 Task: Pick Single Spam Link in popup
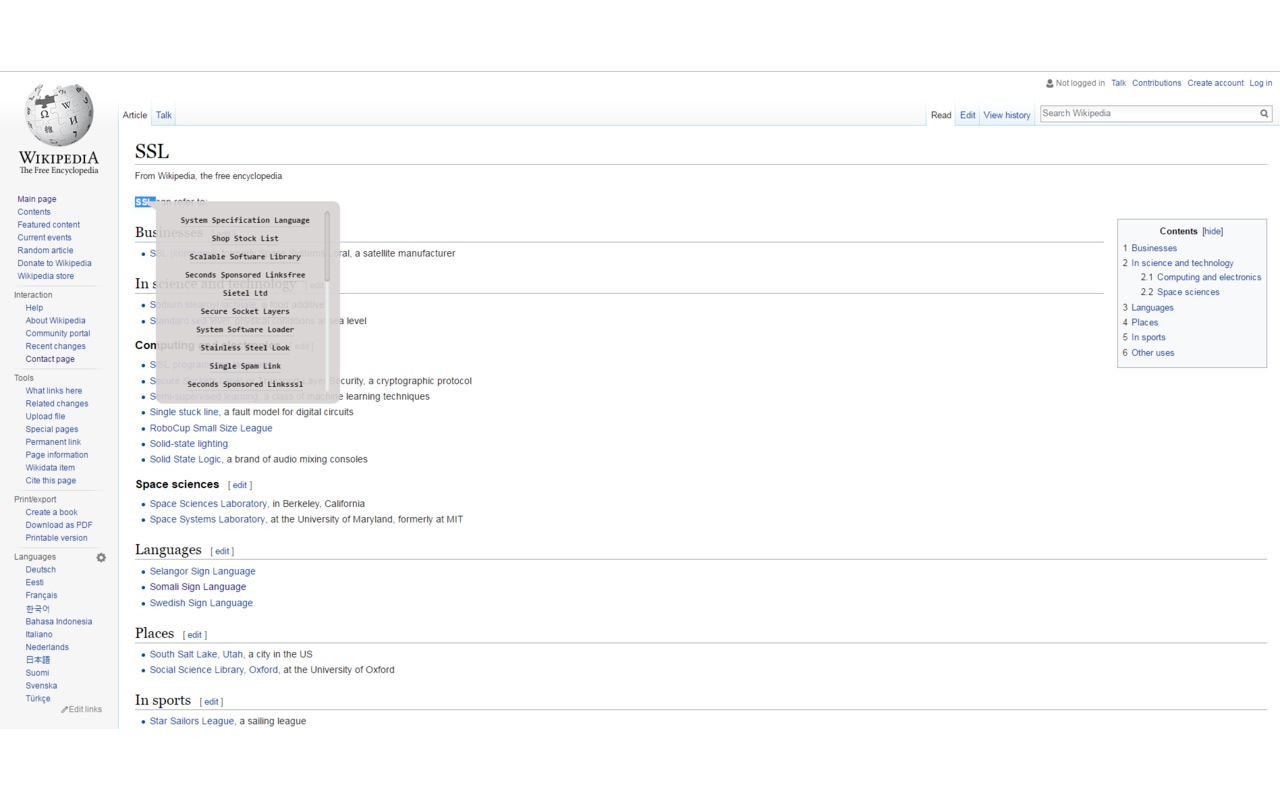coord(245,366)
